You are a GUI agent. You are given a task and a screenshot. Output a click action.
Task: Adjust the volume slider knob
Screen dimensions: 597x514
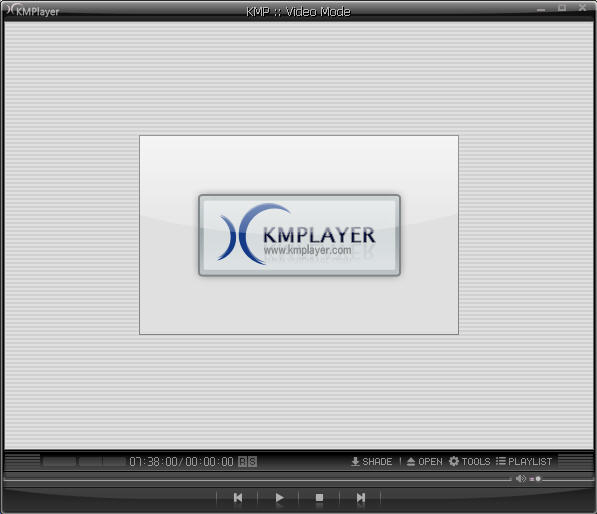(x=538, y=479)
